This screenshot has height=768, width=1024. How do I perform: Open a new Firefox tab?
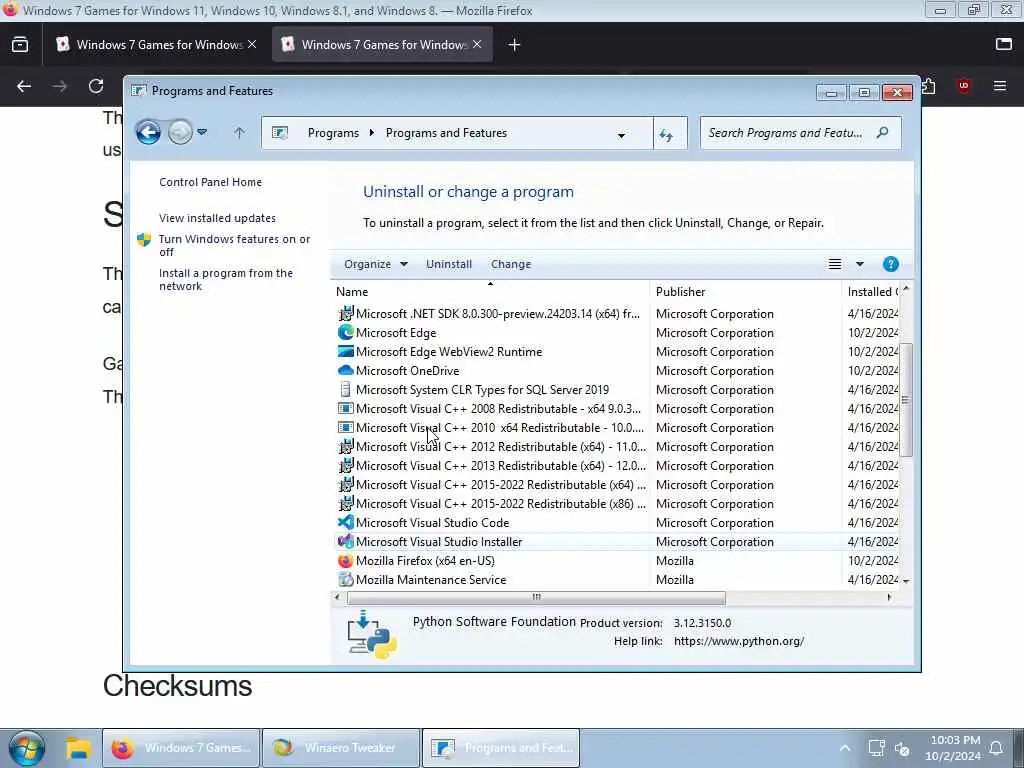[514, 44]
